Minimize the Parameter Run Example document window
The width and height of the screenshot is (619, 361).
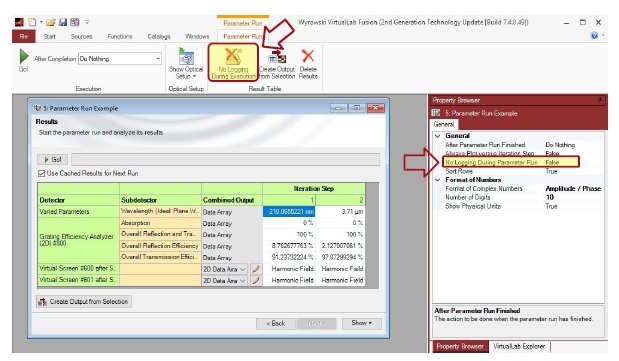[338, 108]
